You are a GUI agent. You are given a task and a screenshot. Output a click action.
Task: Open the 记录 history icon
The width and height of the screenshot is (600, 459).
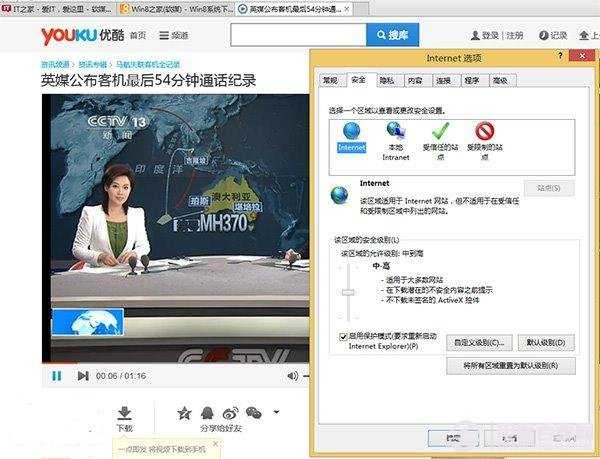pyautogui.click(x=553, y=36)
